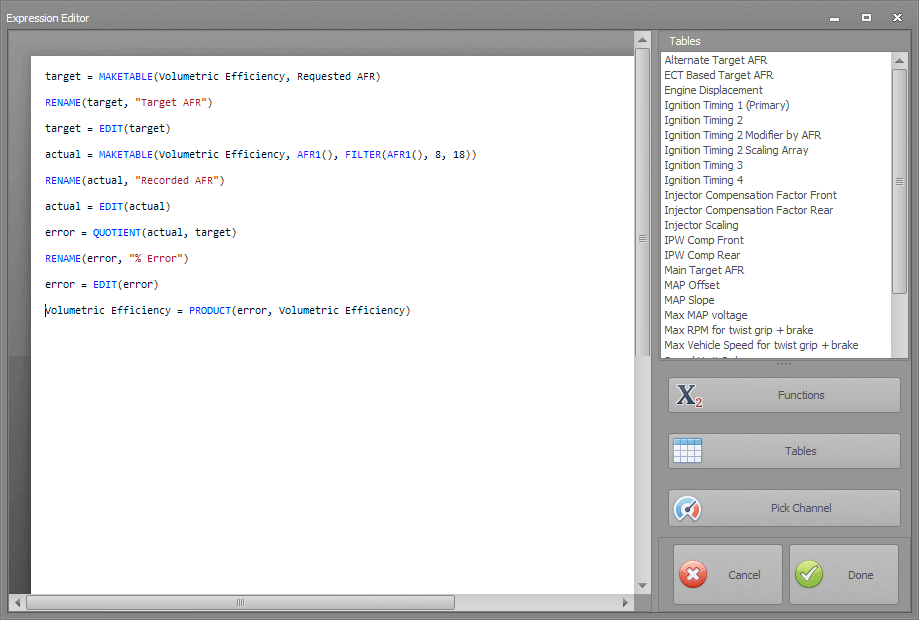The height and width of the screenshot is (620, 919).
Task: Select Max MAP voltage table
Action: (x=705, y=315)
